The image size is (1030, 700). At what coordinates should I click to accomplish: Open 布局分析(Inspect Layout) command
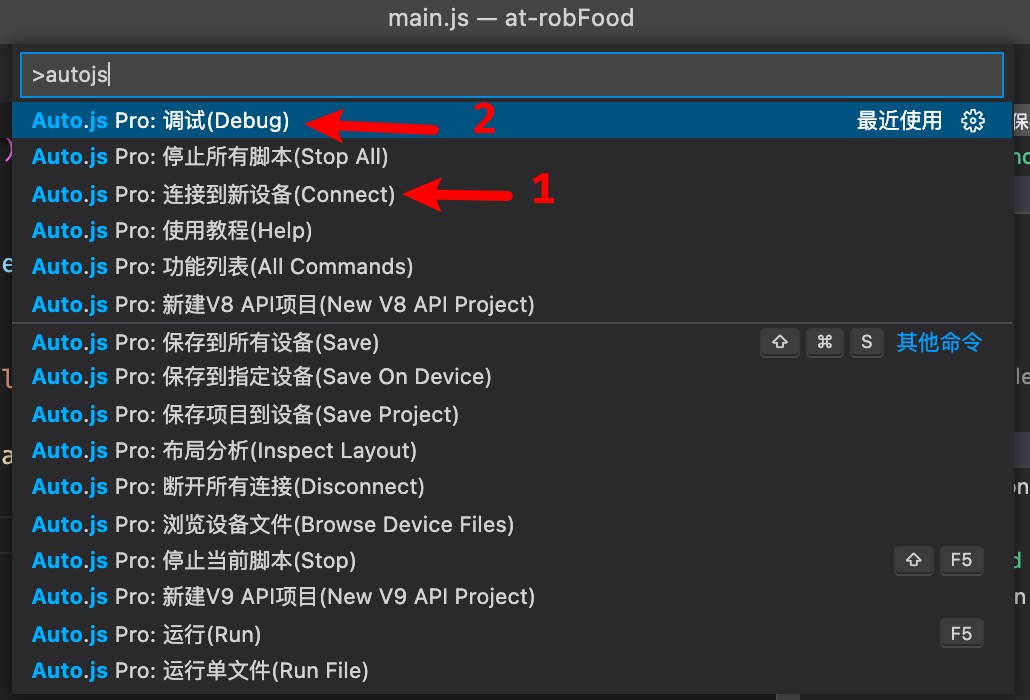point(512,450)
